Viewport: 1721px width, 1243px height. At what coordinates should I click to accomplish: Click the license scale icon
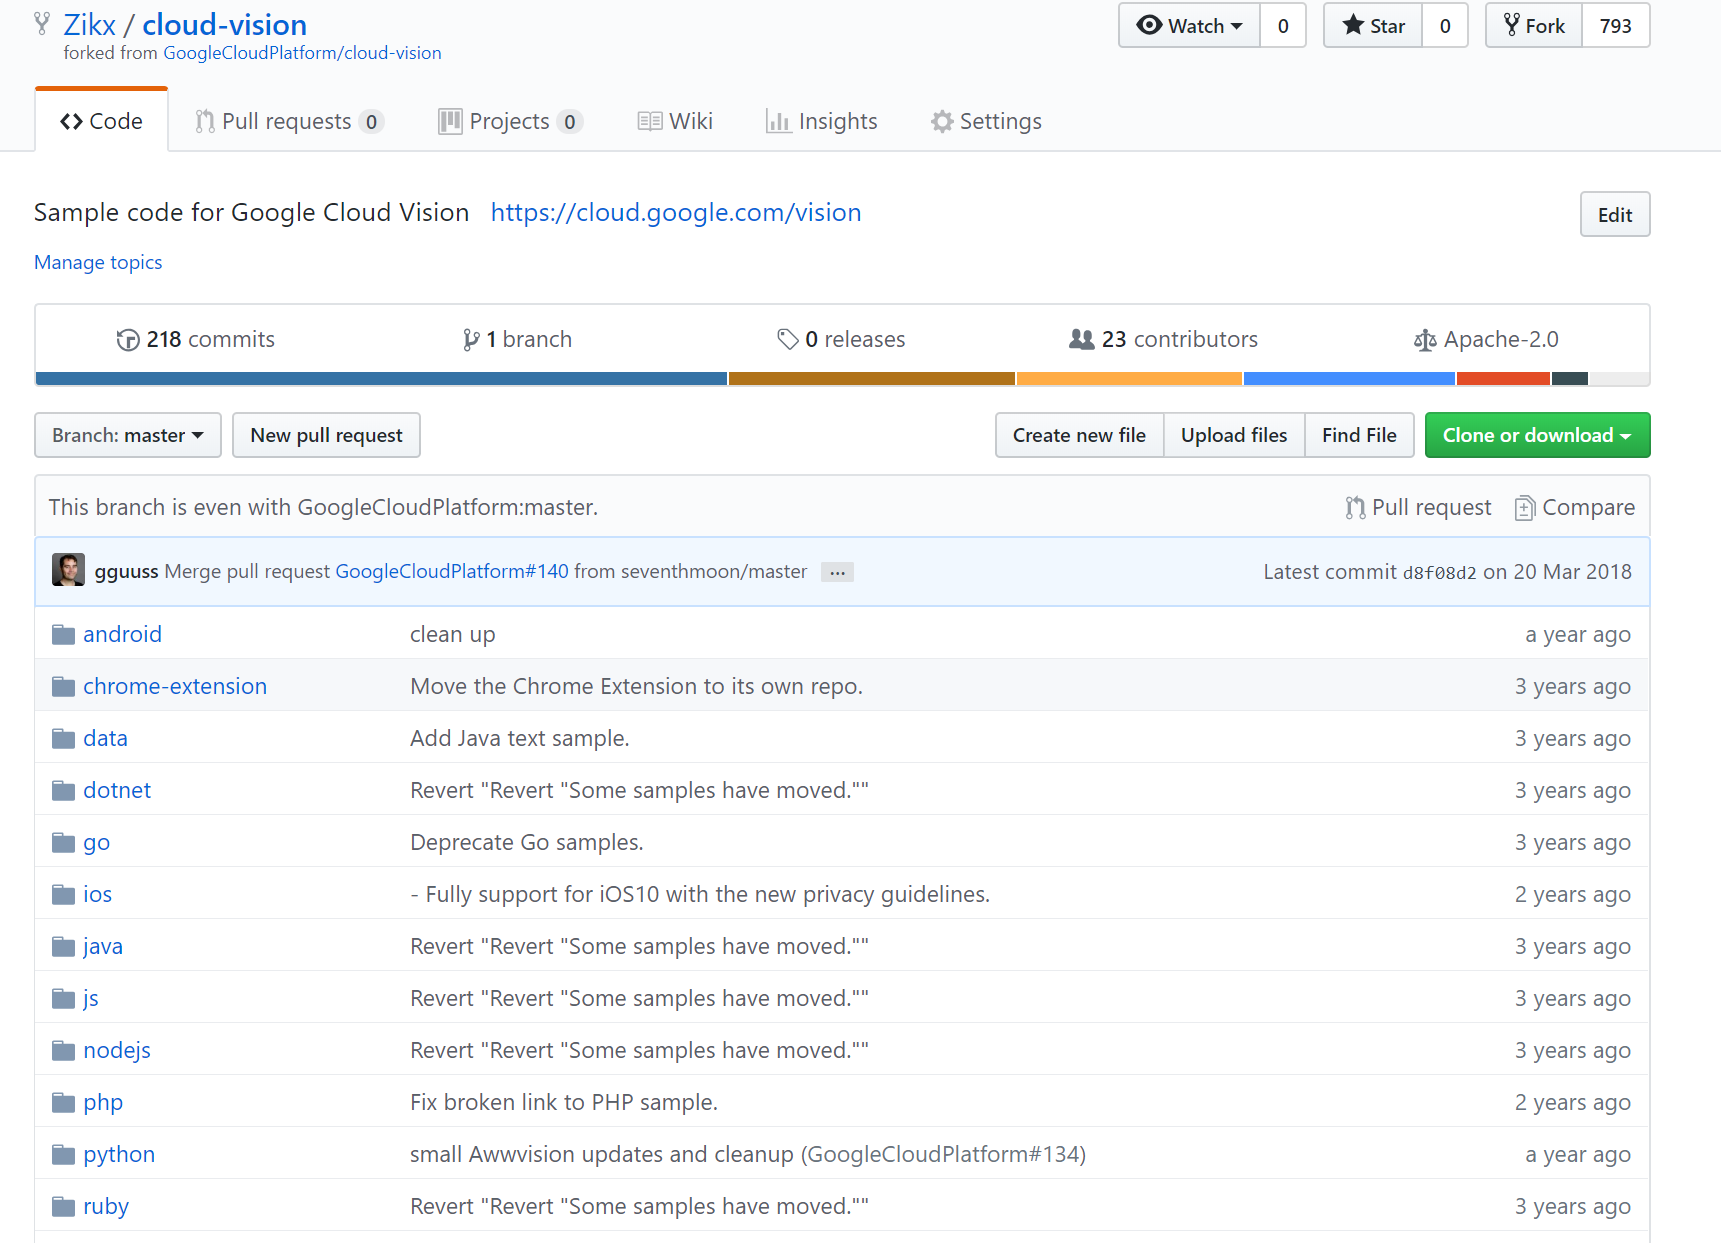[x=1425, y=340]
